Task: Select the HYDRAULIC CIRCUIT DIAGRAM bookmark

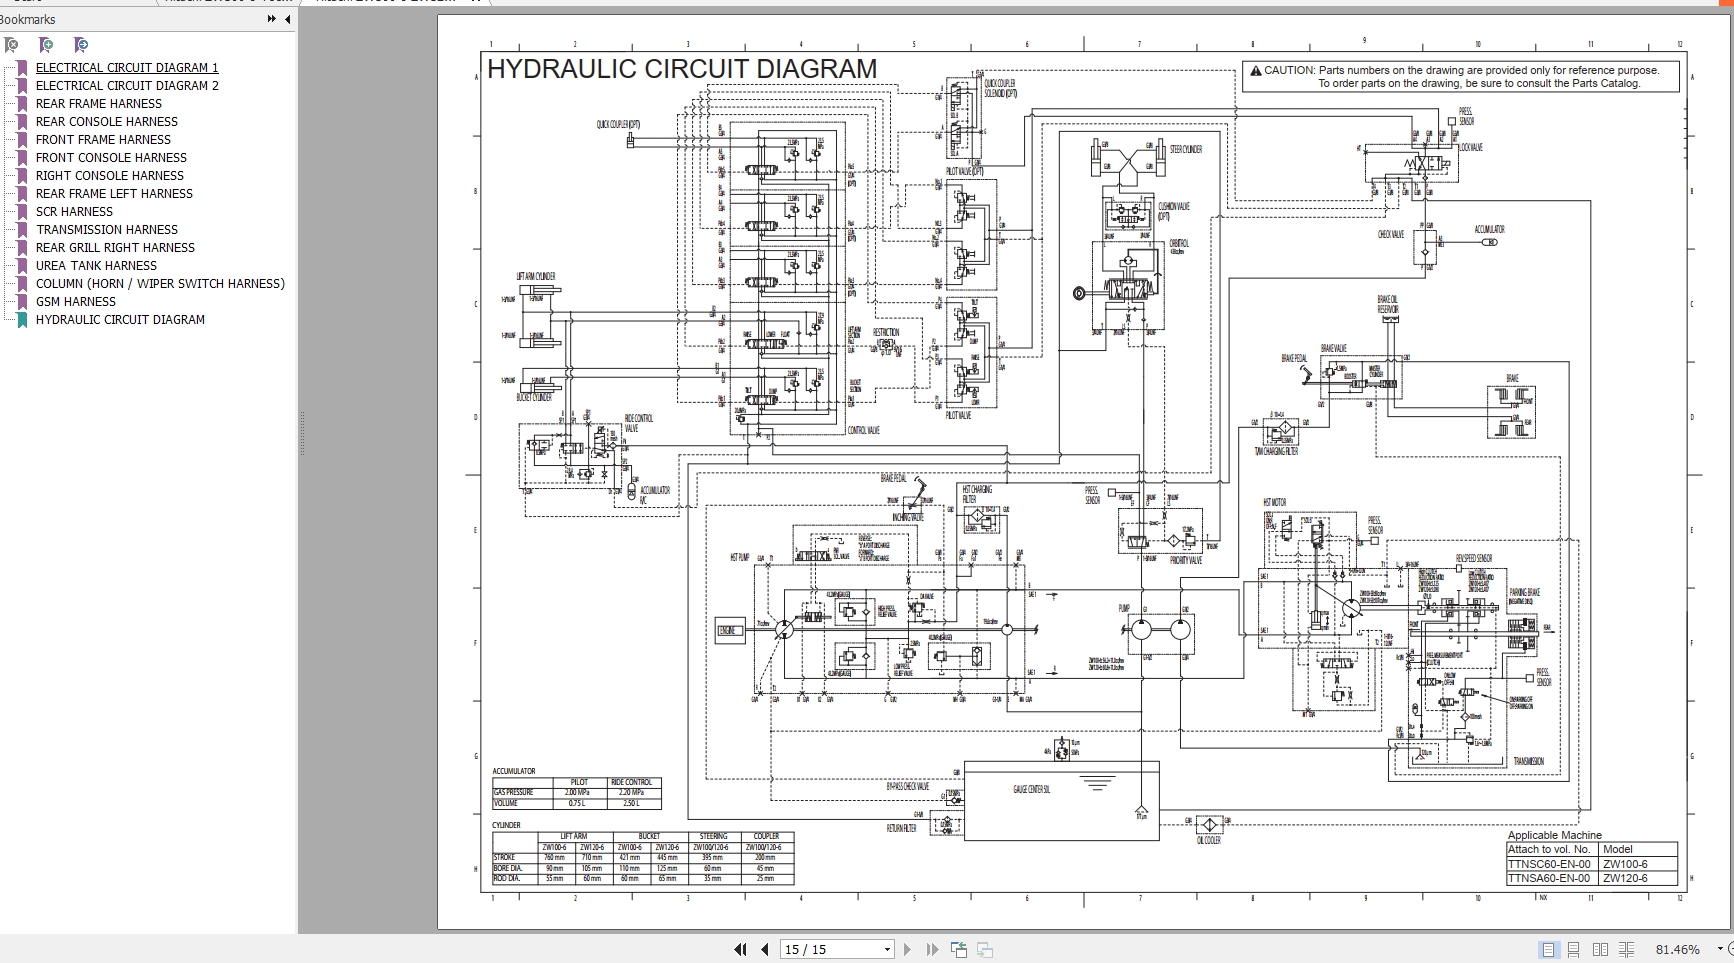Action: pos(120,319)
